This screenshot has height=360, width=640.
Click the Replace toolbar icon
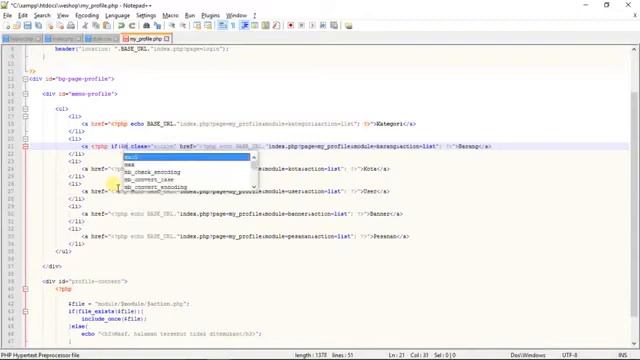157,26
